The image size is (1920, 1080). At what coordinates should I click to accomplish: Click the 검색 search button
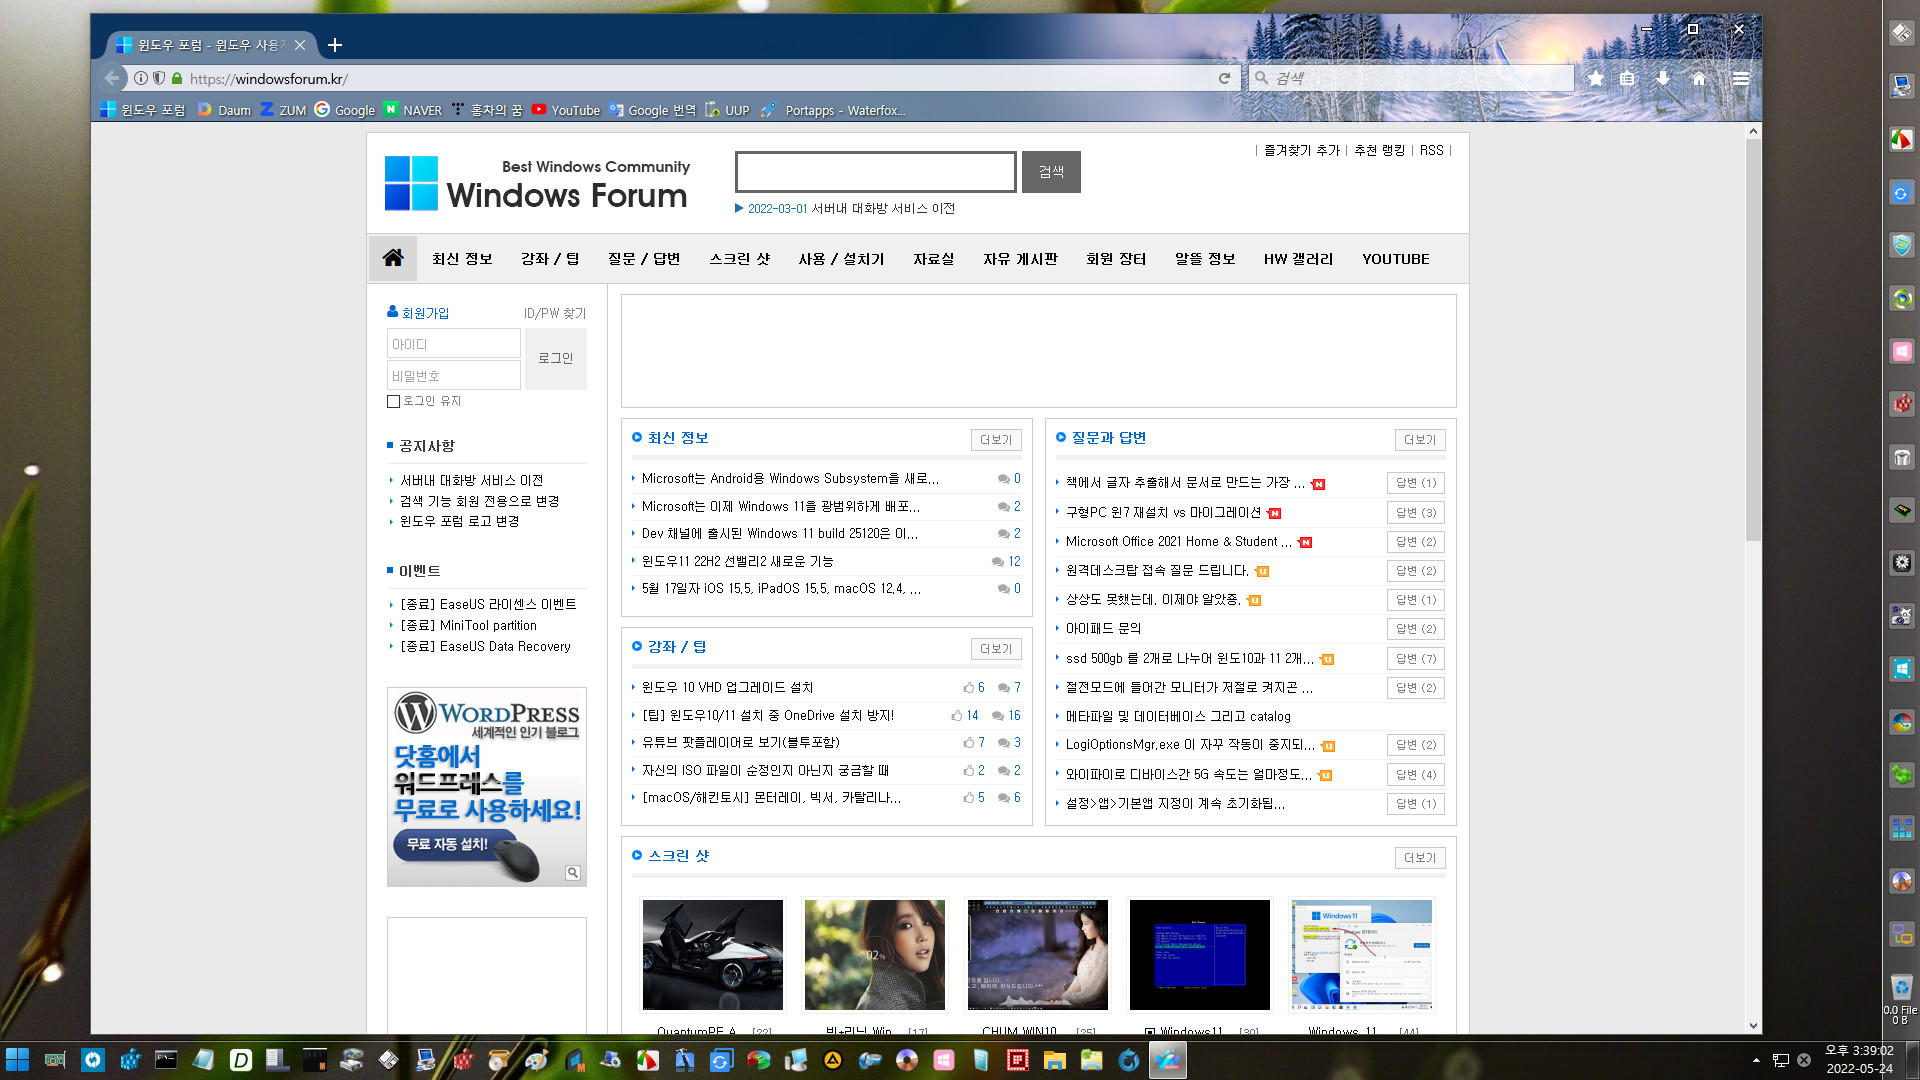tap(1051, 172)
